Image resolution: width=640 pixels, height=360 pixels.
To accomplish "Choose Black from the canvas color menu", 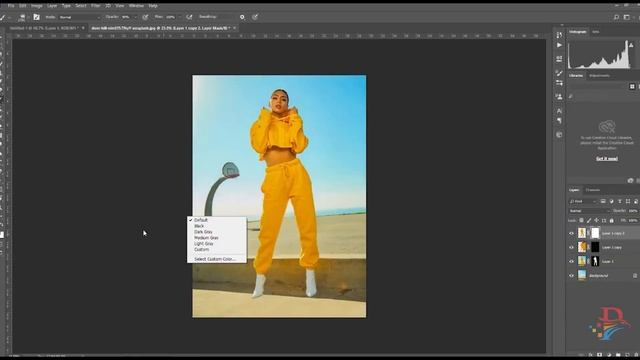I will coord(217,226).
